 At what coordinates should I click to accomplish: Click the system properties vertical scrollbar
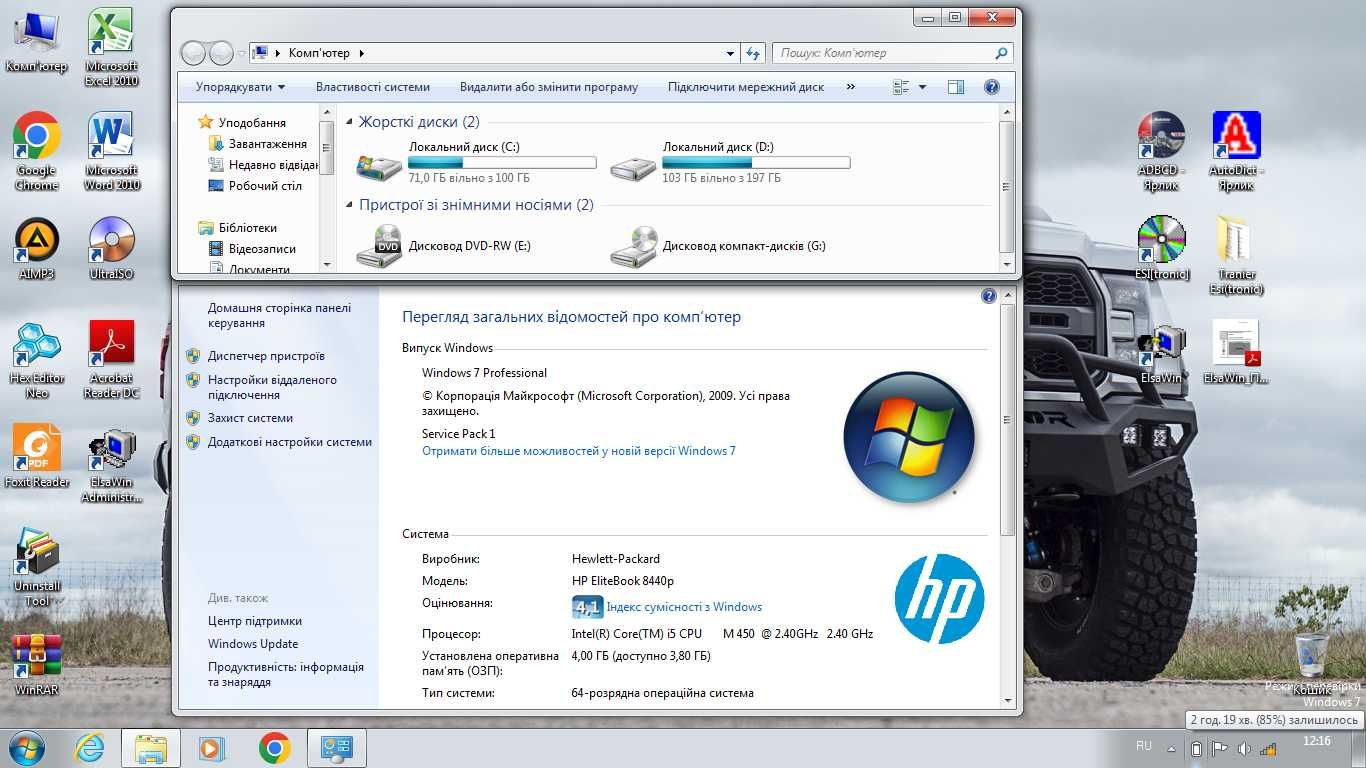[x=1008, y=420]
